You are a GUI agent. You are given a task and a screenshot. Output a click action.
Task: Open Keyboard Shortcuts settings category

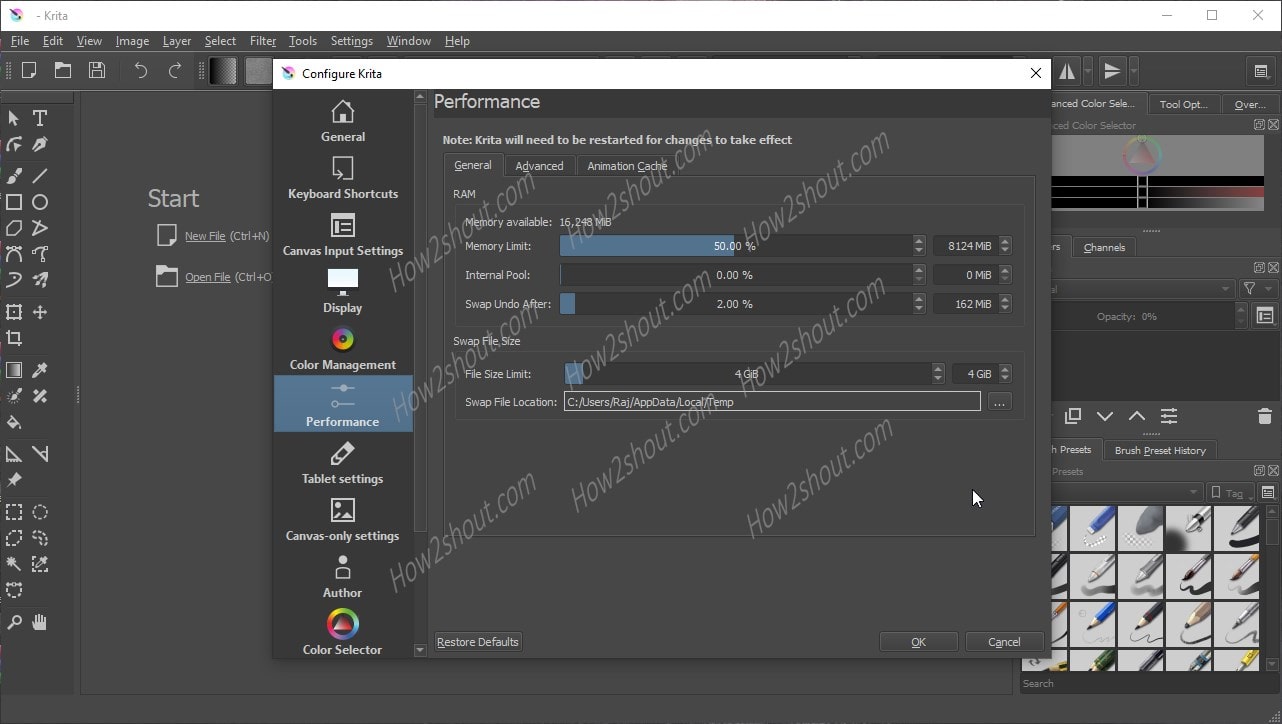click(343, 178)
